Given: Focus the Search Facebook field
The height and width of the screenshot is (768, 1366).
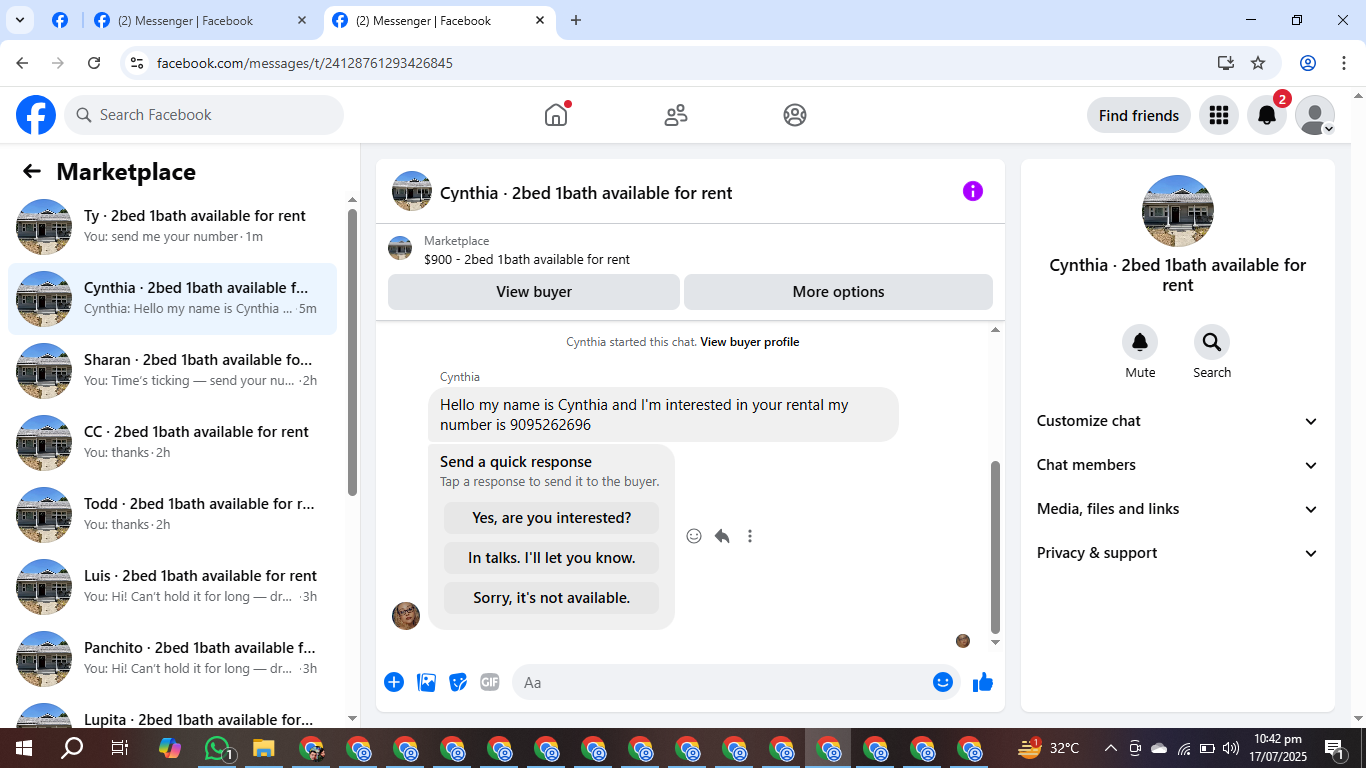Looking at the screenshot, I should tap(204, 115).
